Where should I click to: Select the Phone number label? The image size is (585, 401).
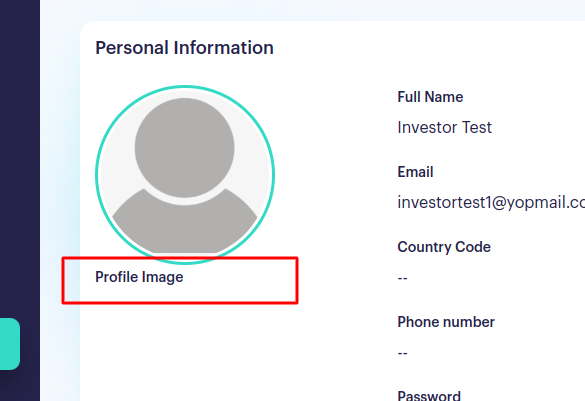tap(446, 322)
